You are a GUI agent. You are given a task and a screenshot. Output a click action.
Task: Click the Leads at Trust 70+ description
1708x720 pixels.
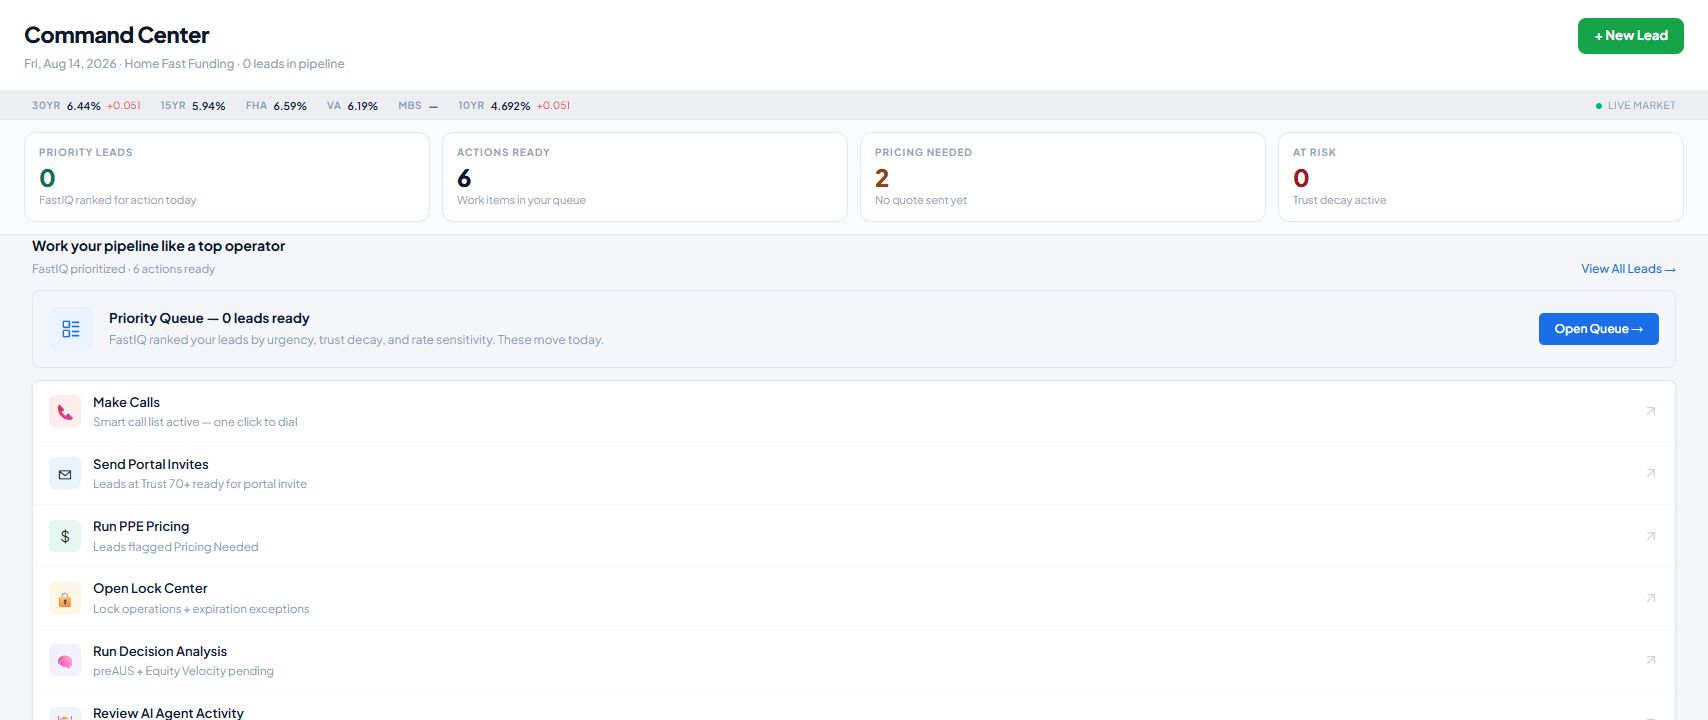click(x=200, y=484)
